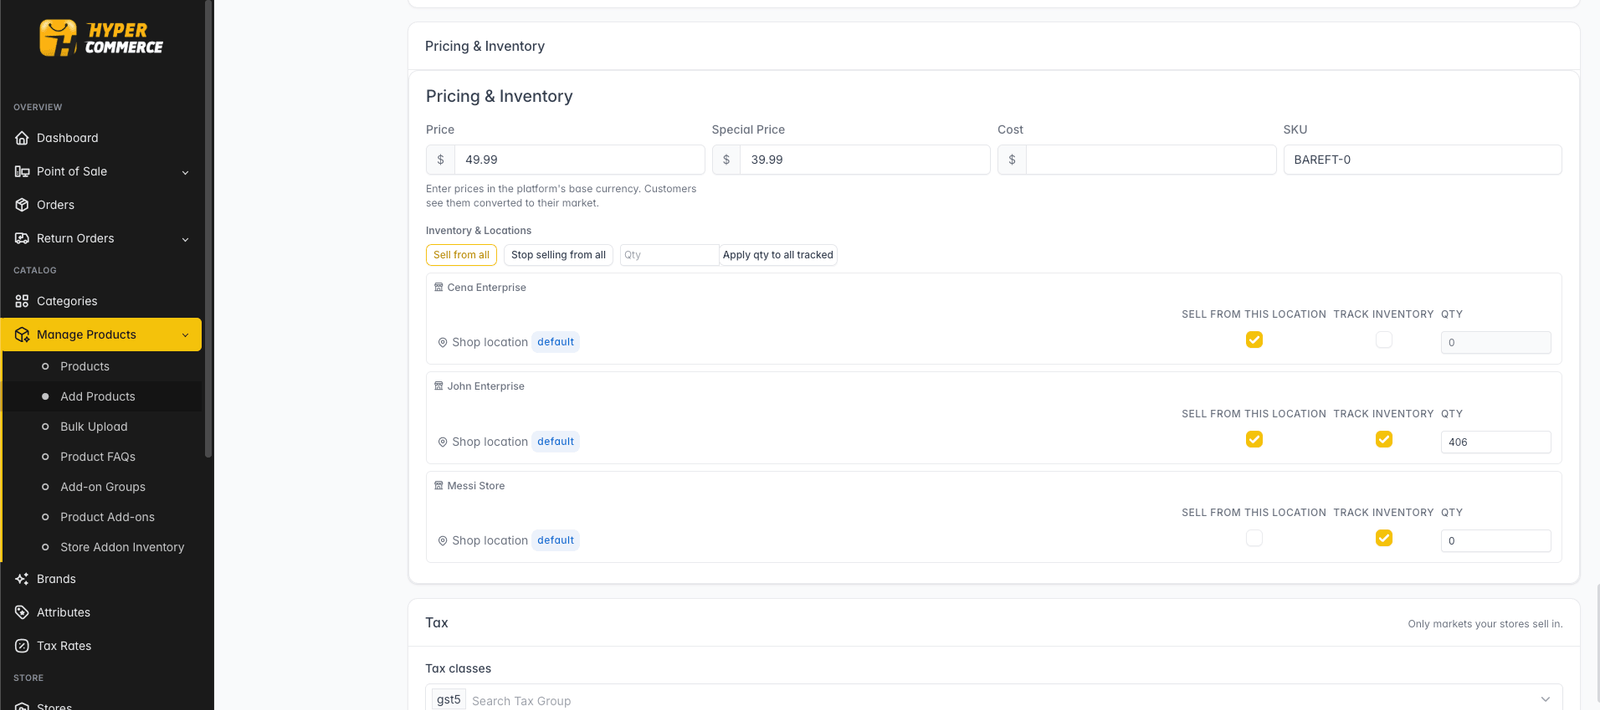
Task: Click Apply qty to all tracked button
Action: [x=778, y=255]
